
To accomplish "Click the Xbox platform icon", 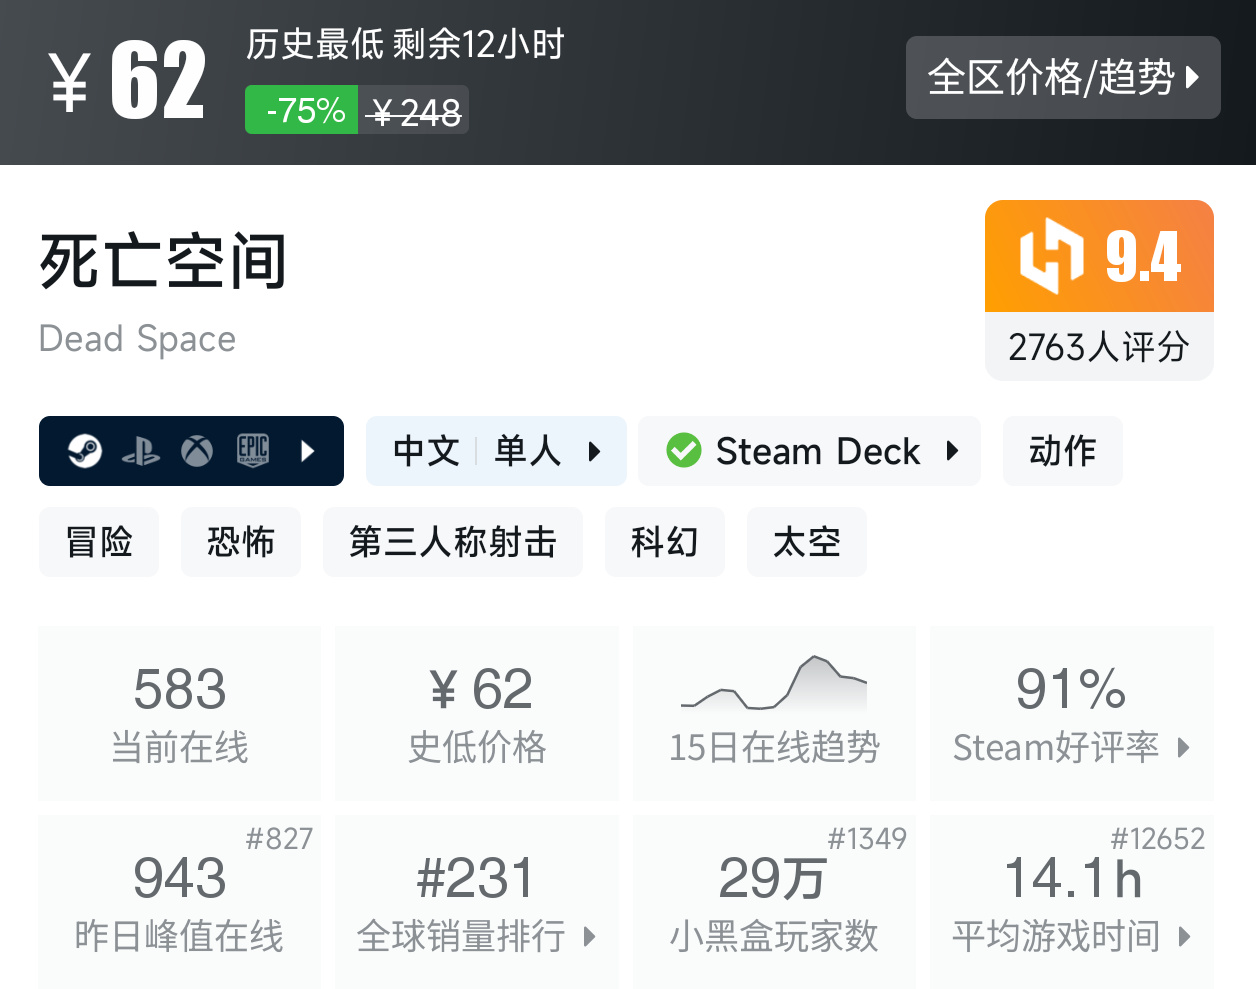I will (x=197, y=452).
